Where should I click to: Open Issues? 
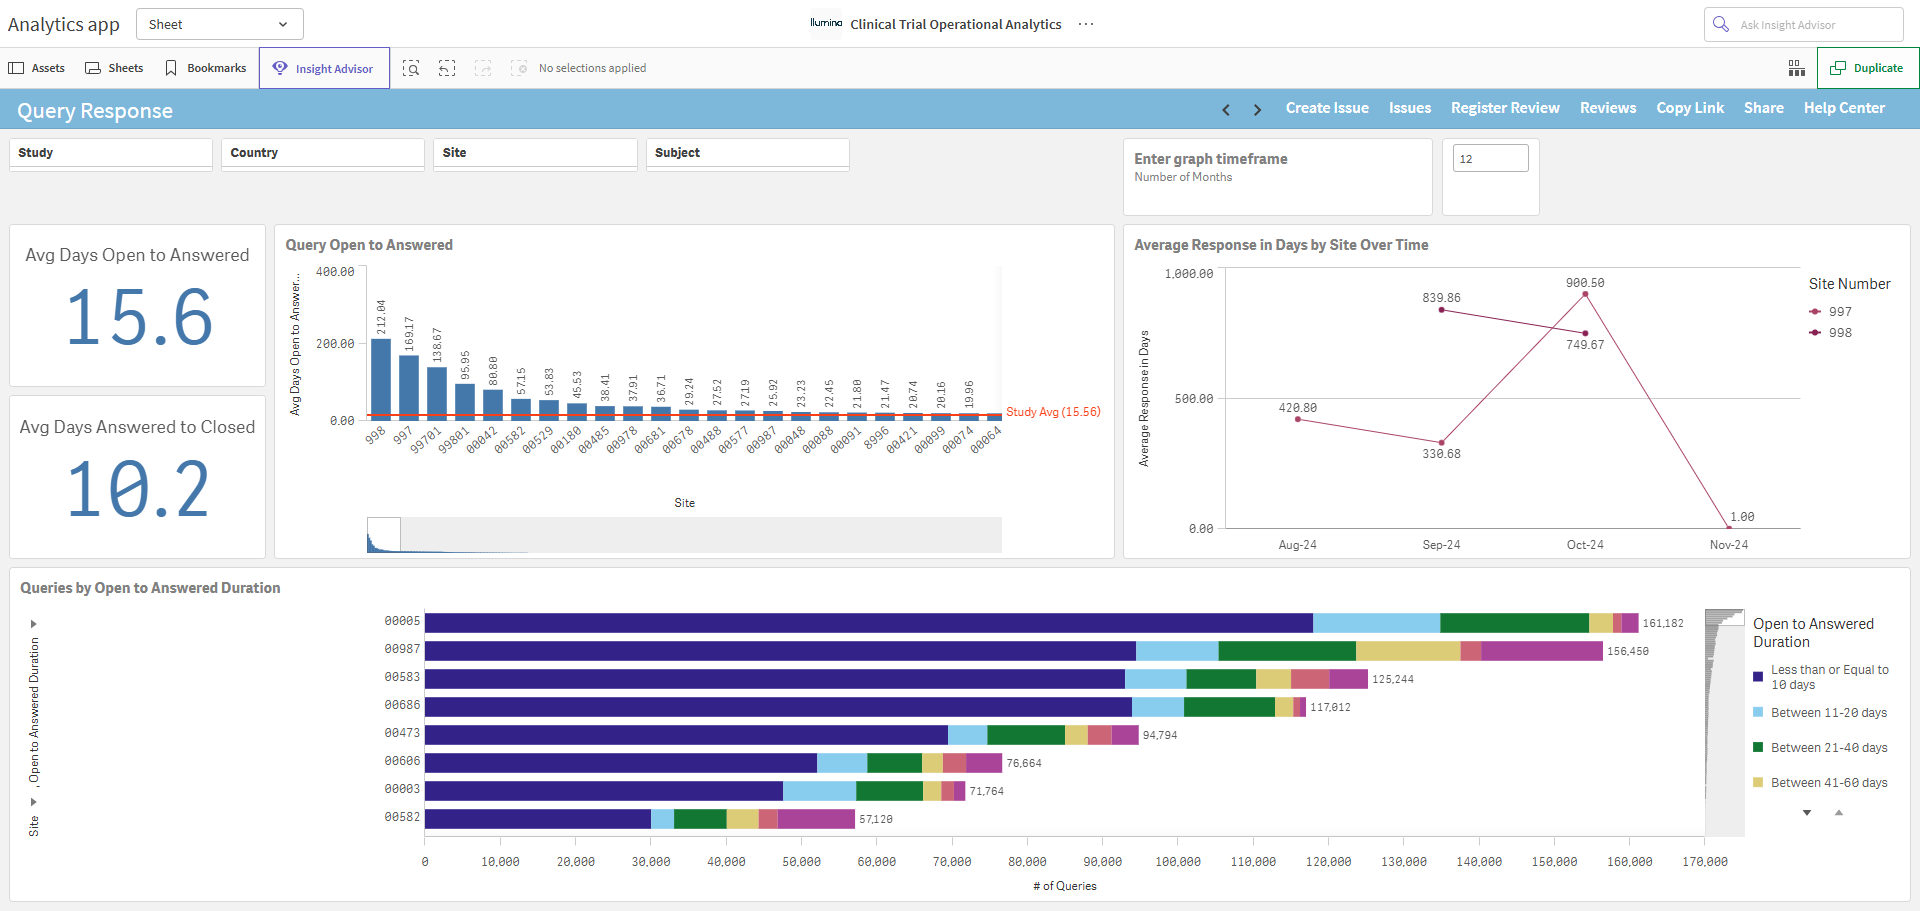click(x=1410, y=108)
